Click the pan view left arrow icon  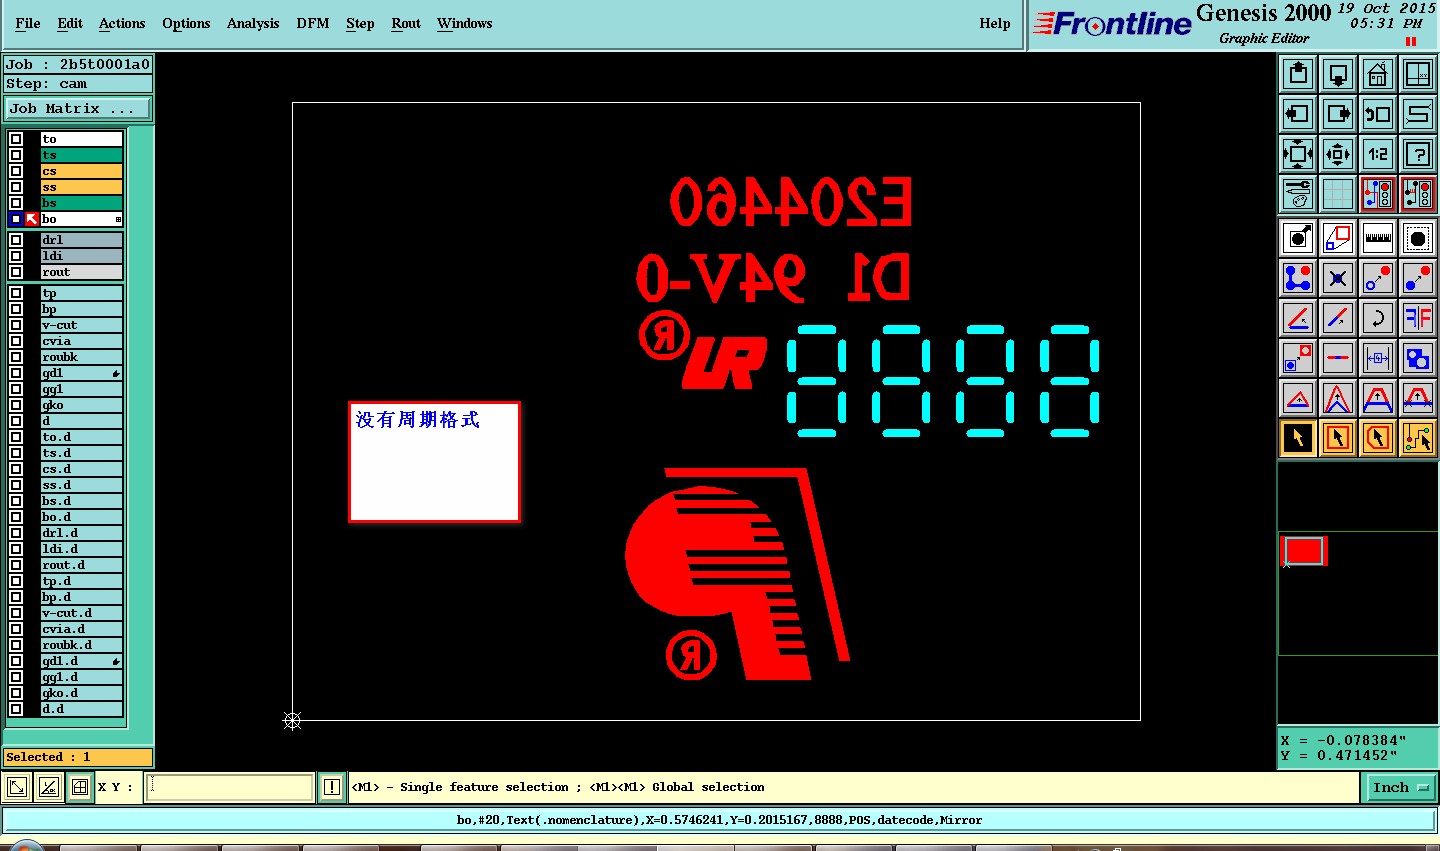(x=1298, y=114)
